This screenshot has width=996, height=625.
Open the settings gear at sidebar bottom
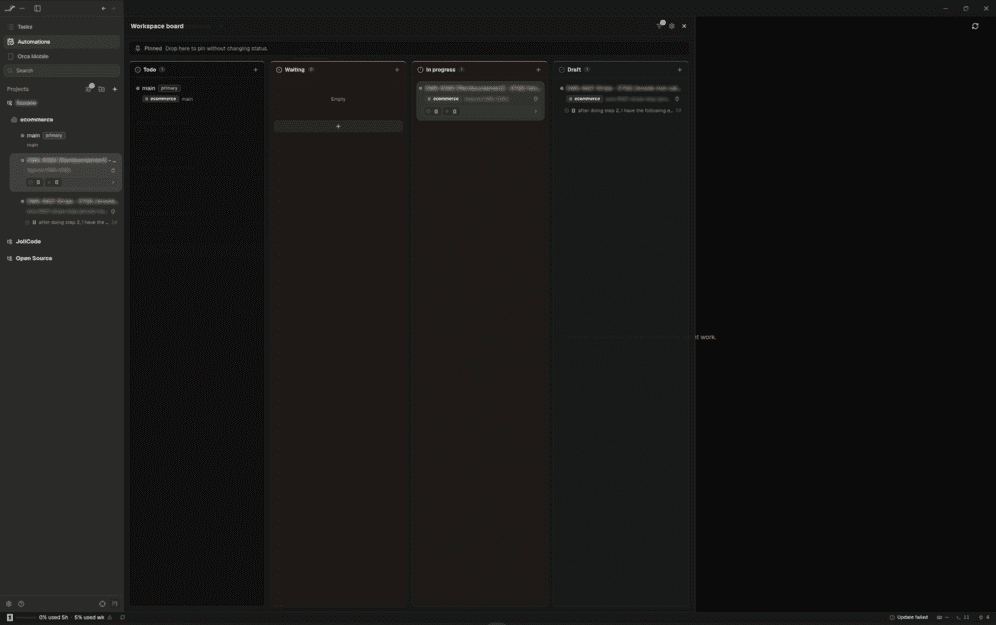coord(9,604)
